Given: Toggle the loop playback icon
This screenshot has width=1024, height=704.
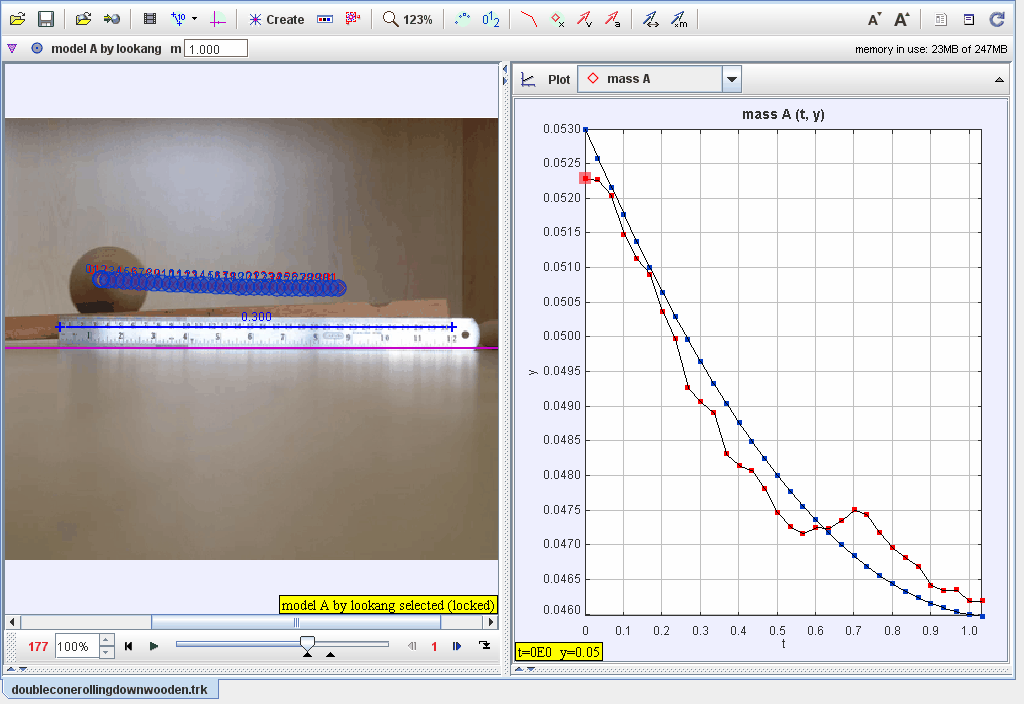Looking at the screenshot, I should point(484,645).
